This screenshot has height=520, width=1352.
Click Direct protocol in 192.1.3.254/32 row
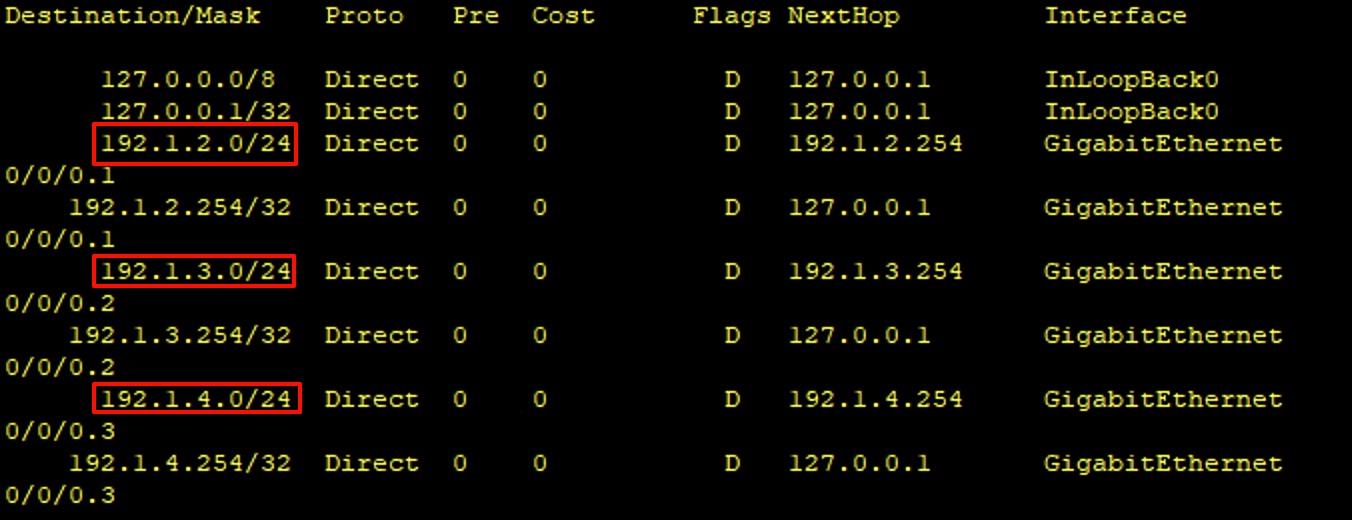[x=372, y=336]
